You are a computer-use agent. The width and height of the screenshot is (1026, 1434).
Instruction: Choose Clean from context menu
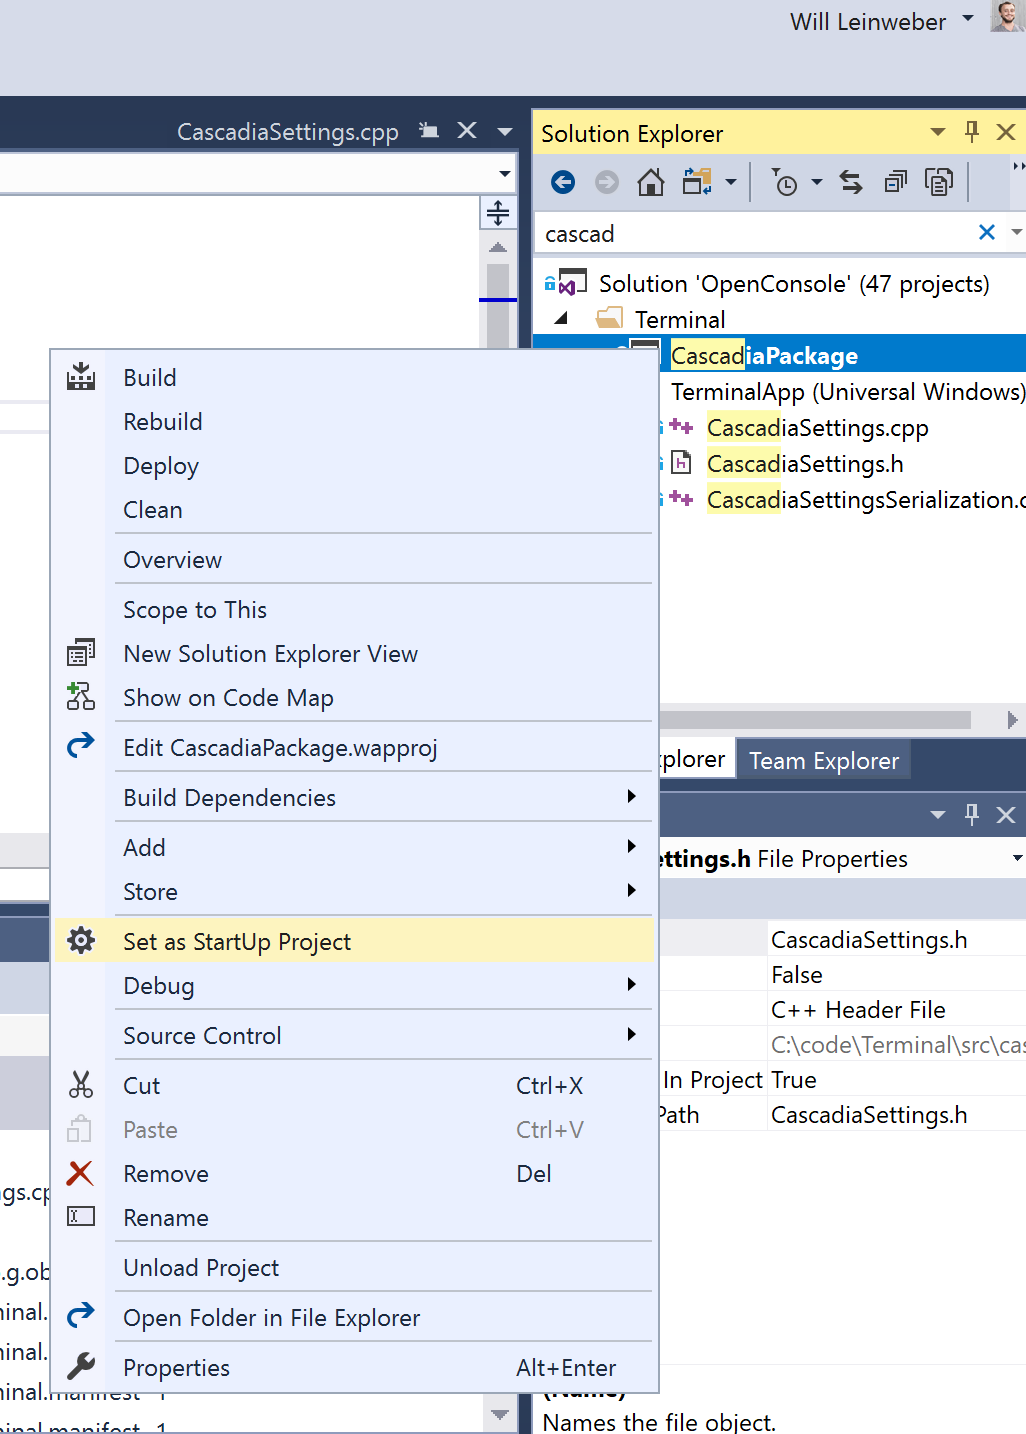click(x=354, y=509)
